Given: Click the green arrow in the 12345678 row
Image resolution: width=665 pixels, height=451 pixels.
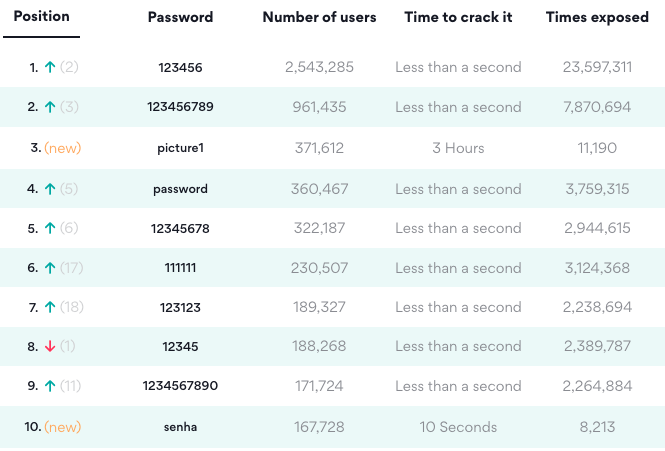Looking at the screenshot, I should pyautogui.click(x=50, y=228).
